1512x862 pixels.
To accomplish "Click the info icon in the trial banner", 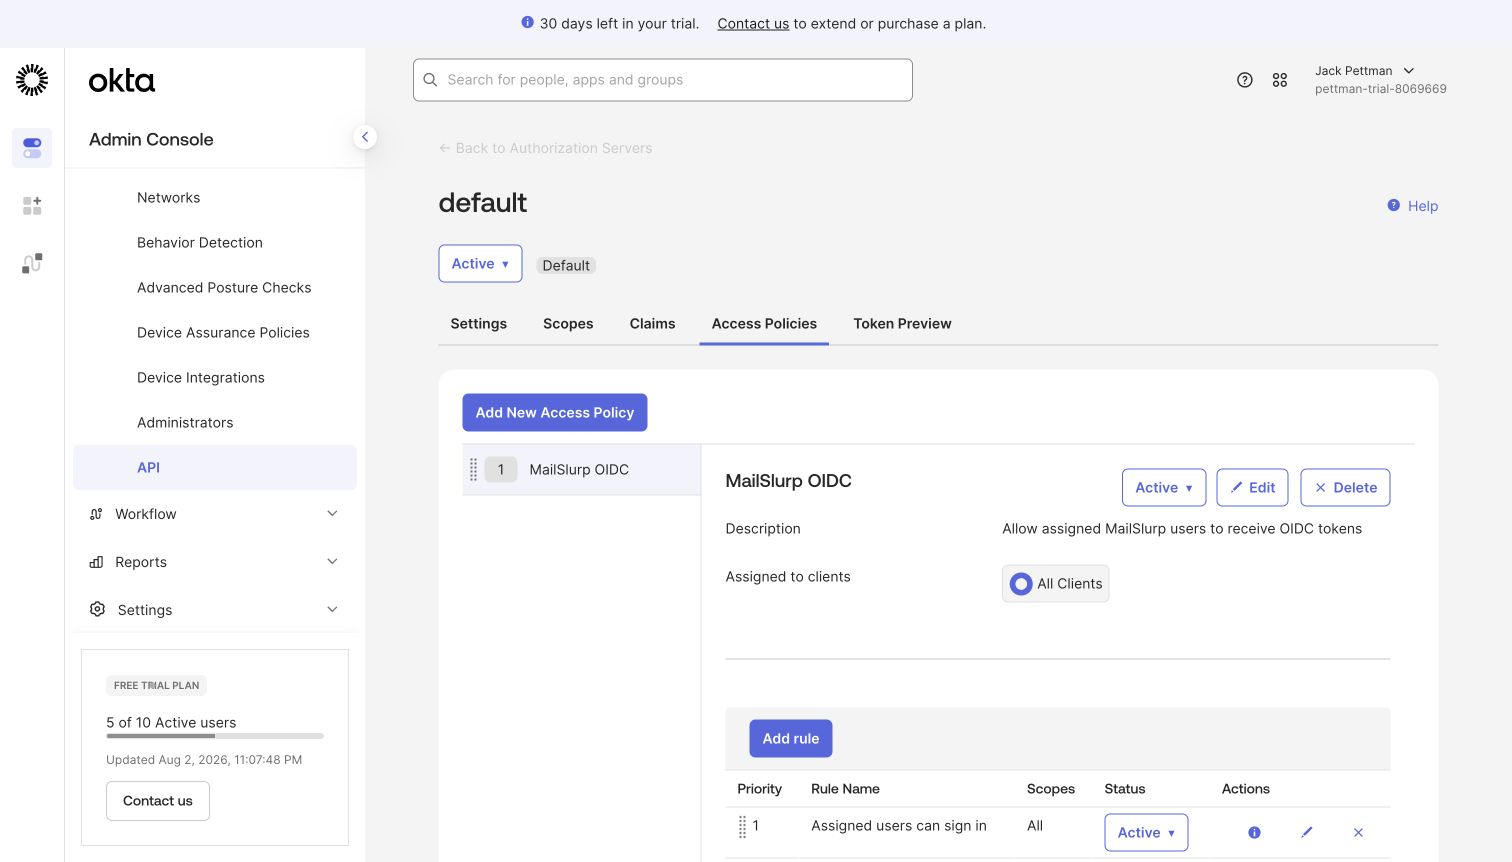I will pos(527,23).
